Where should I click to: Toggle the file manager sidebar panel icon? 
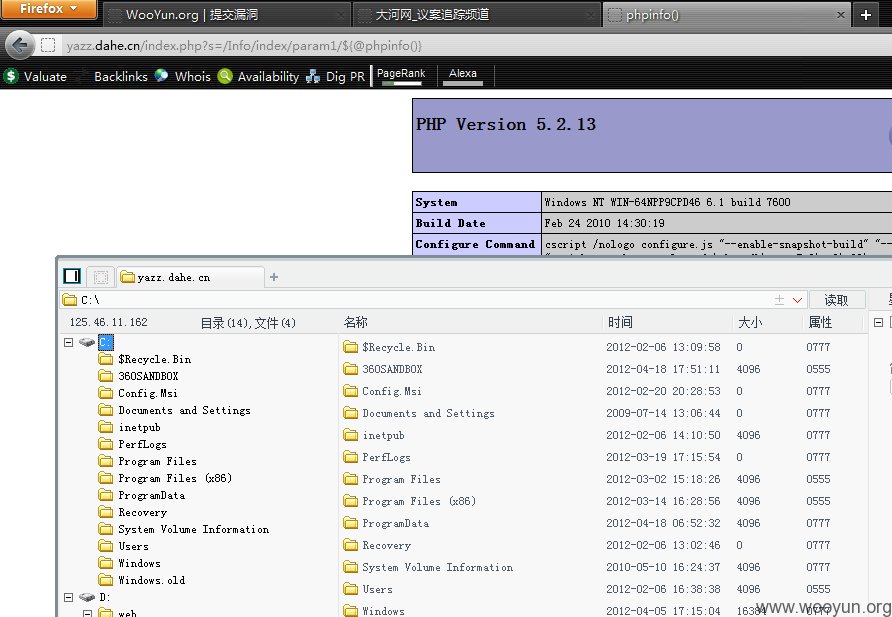click(x=72, y=276)
